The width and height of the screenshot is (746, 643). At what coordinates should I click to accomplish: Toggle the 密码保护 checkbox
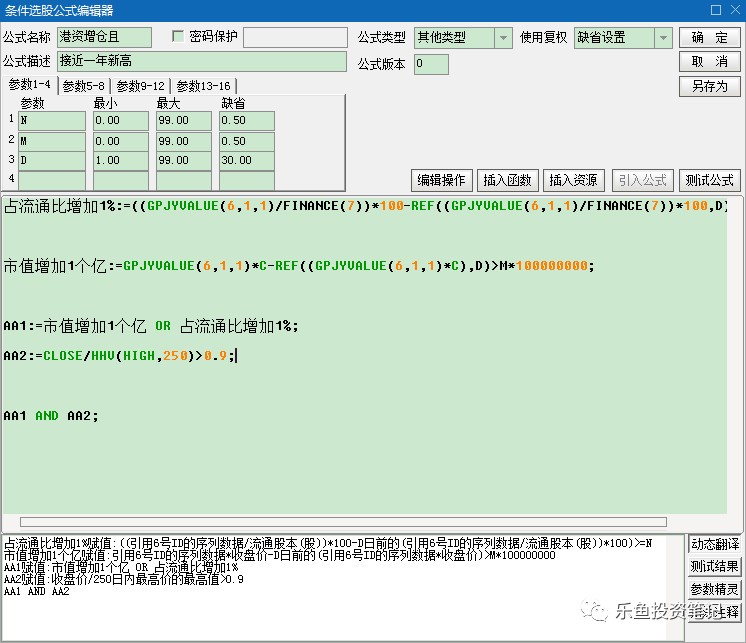click(x=178, y=36)
